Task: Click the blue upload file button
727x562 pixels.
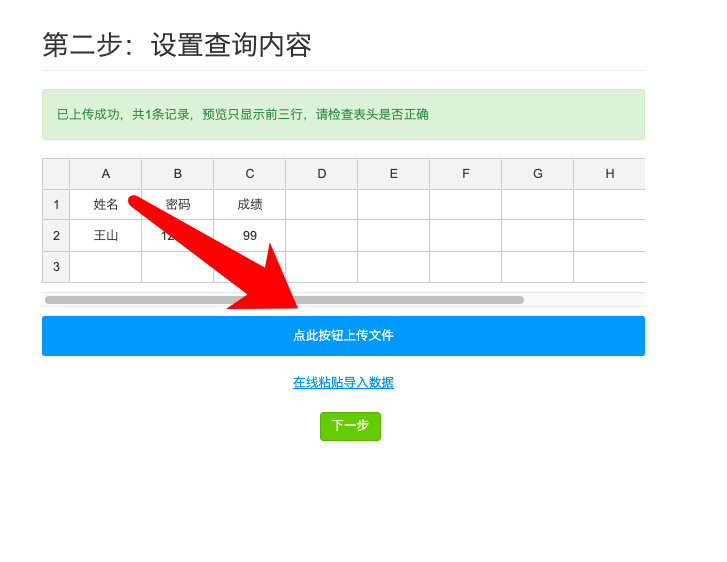Action: (x=343, y=336)
